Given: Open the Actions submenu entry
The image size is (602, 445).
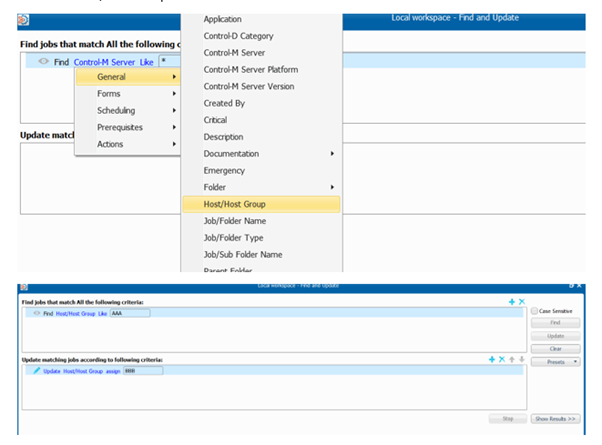Looking at the screenshot, I should [127, 144].
